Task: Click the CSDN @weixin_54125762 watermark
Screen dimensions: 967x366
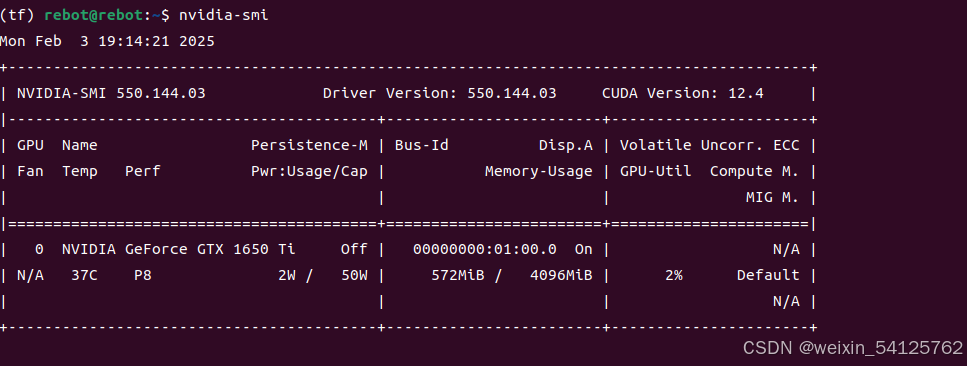Action: pyautogui.click(x=852, y=347)
